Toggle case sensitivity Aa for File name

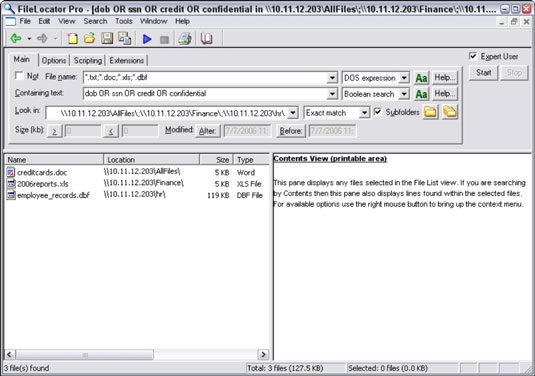tap(421, 78)
